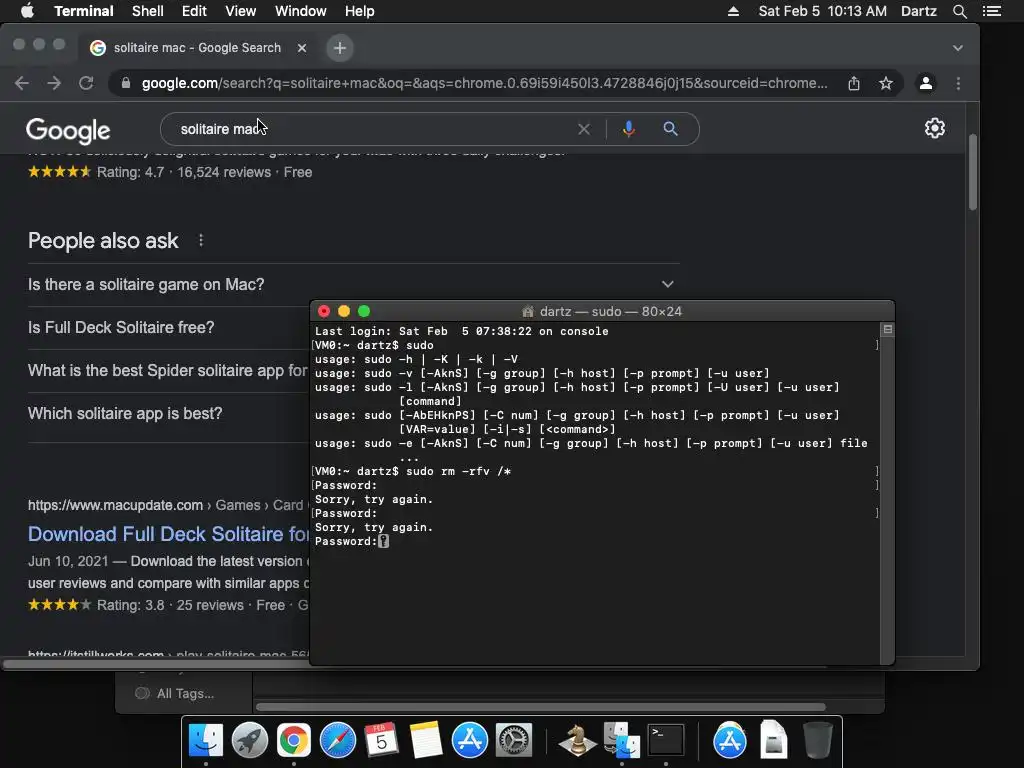This screenshot has width=1024, height=768.
Task: Click the Chrome address bar URL
Action: [x=485, y=83]
